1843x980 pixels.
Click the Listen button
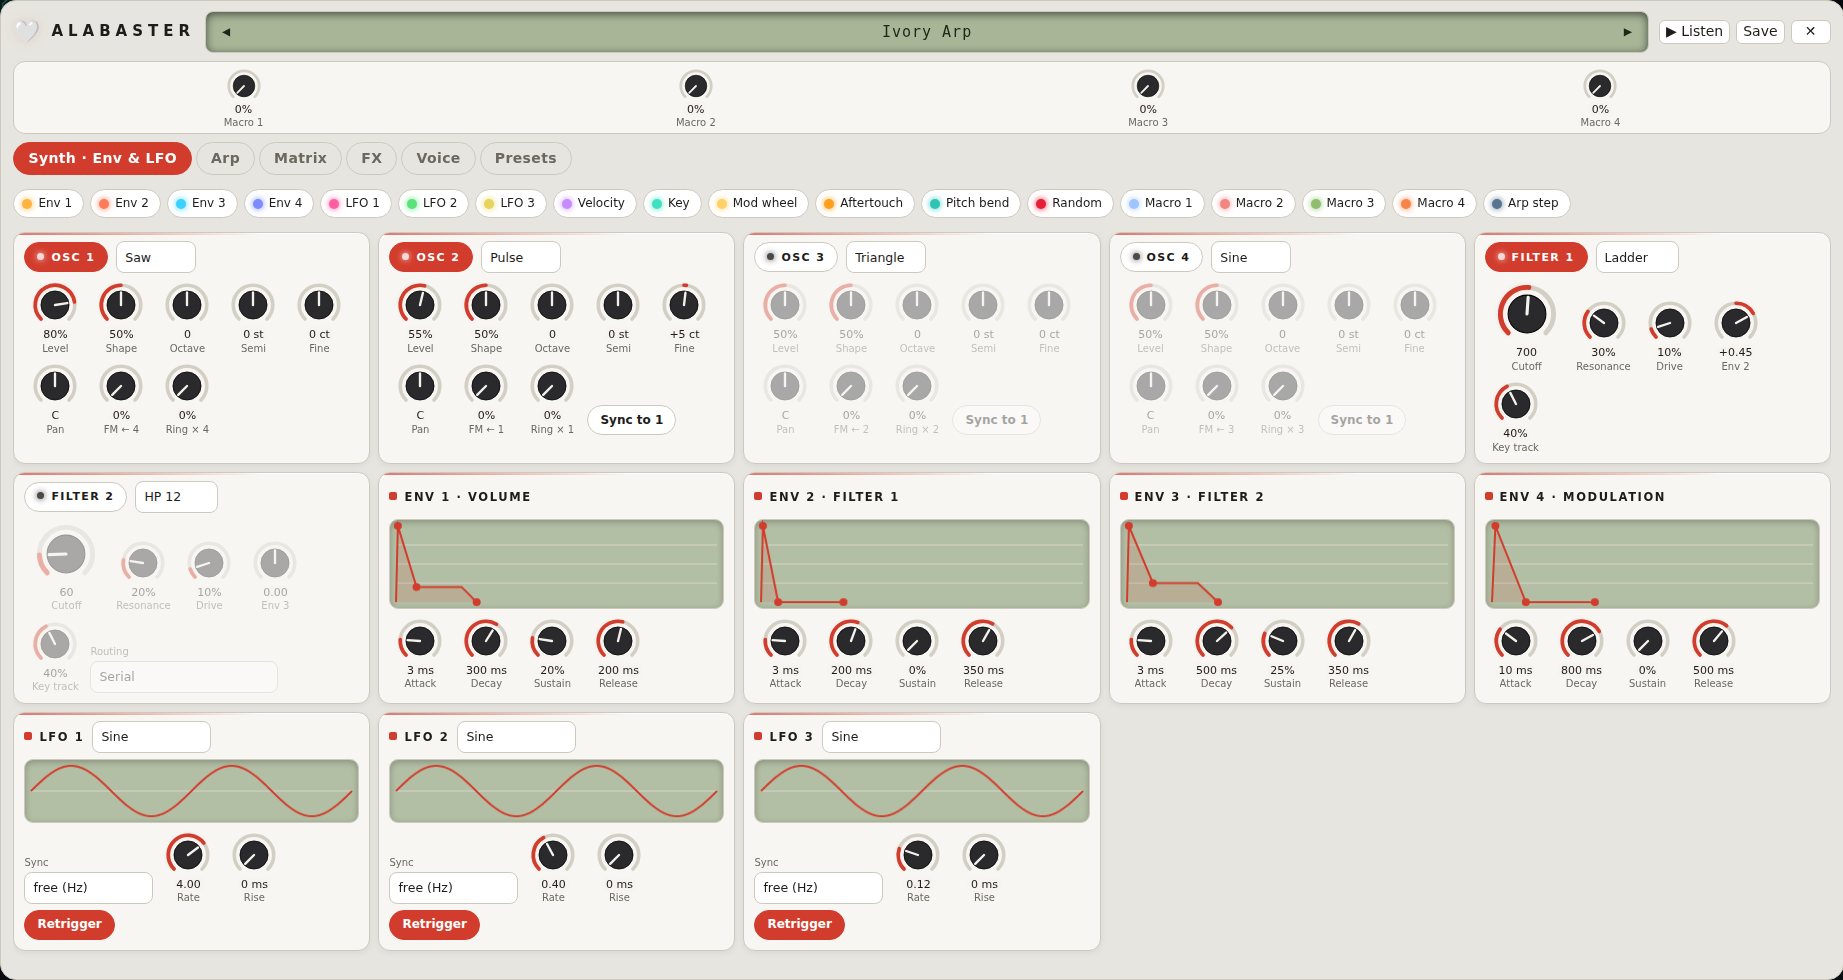1694,31
